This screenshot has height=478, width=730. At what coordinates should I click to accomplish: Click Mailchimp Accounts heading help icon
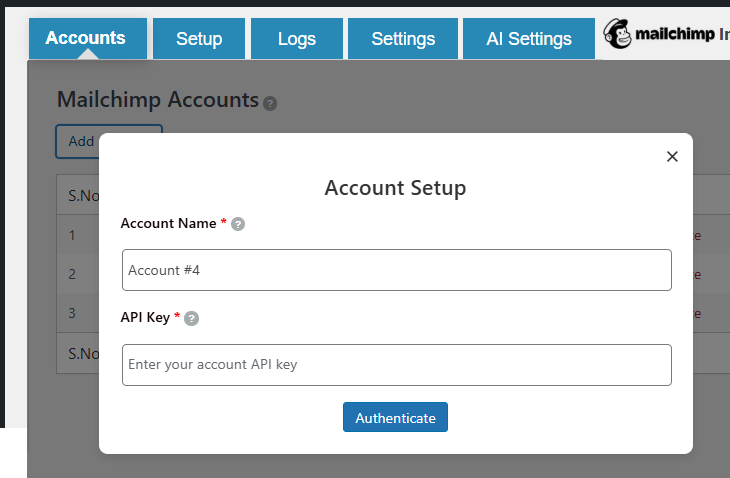[x=270, y=103]
